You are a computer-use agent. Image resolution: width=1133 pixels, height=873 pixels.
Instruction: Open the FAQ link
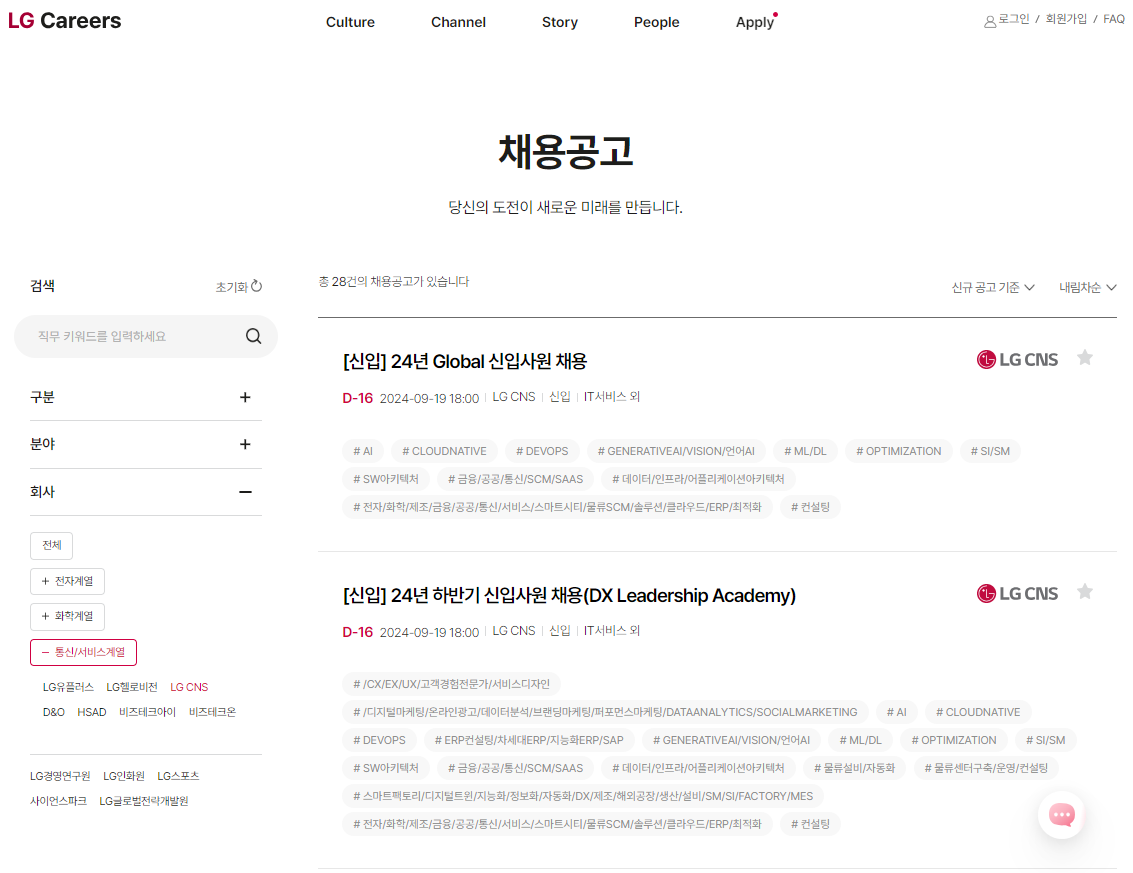1114,20
